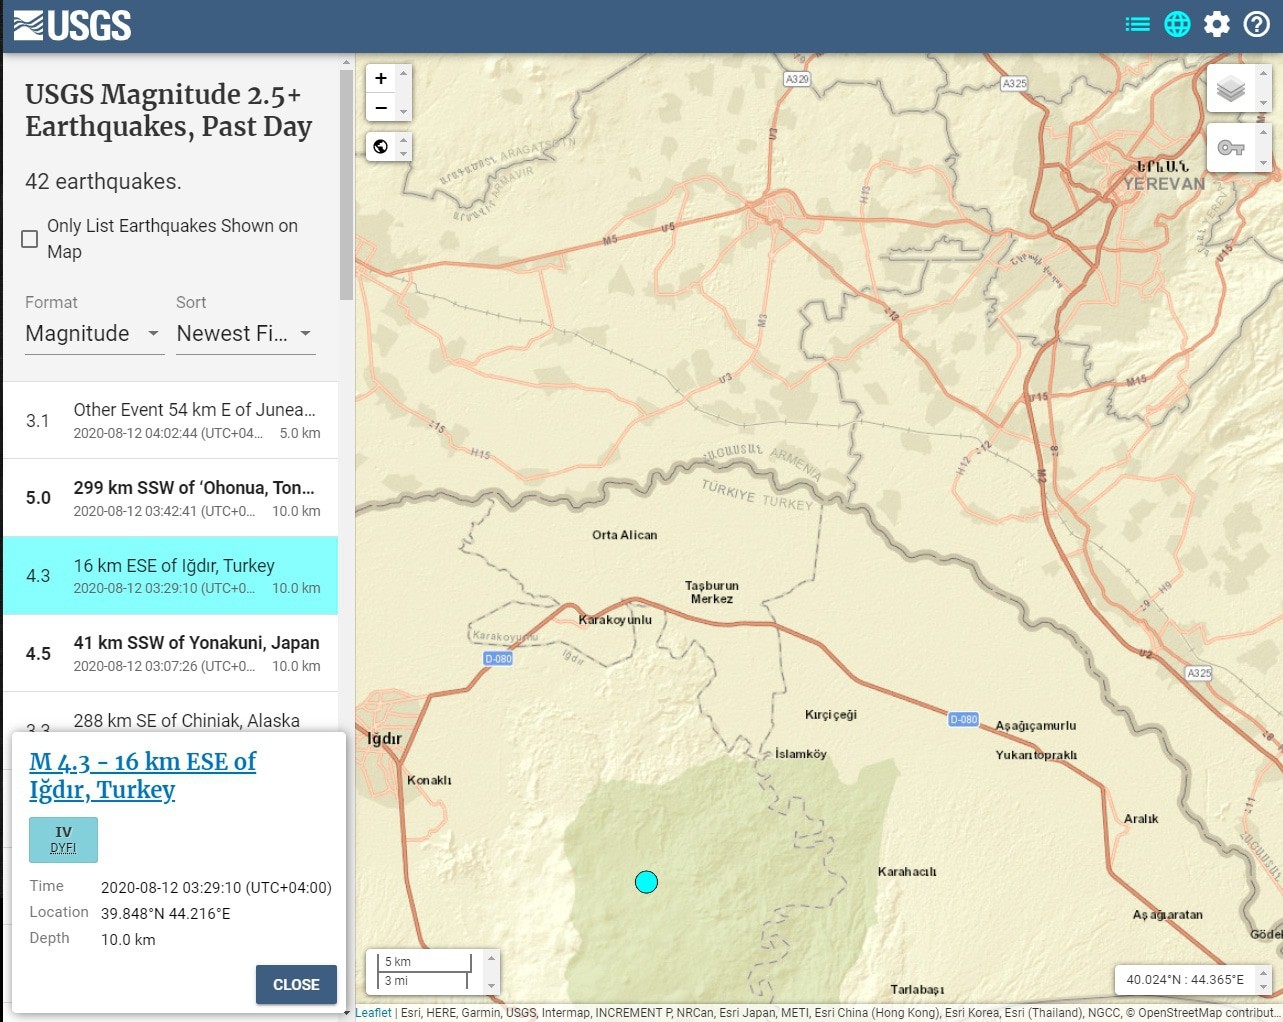Click the zoom to world globe button
1283x1022 pixels.
click(381, 147)
